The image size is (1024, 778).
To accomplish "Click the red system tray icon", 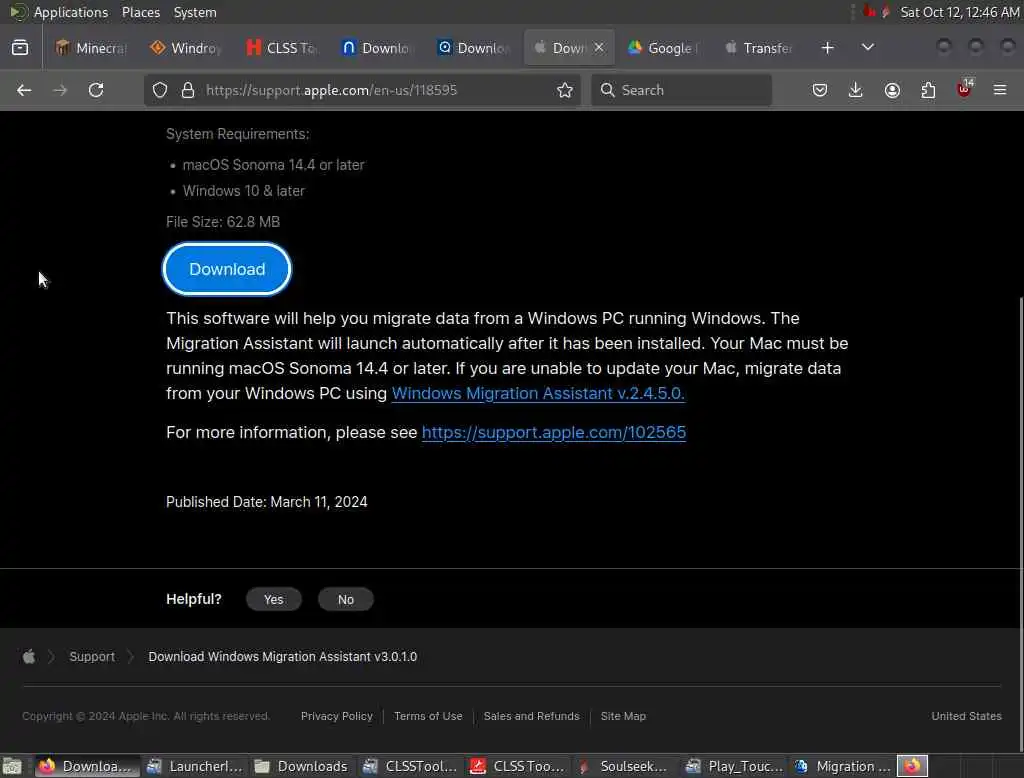I will click(869, 12).
